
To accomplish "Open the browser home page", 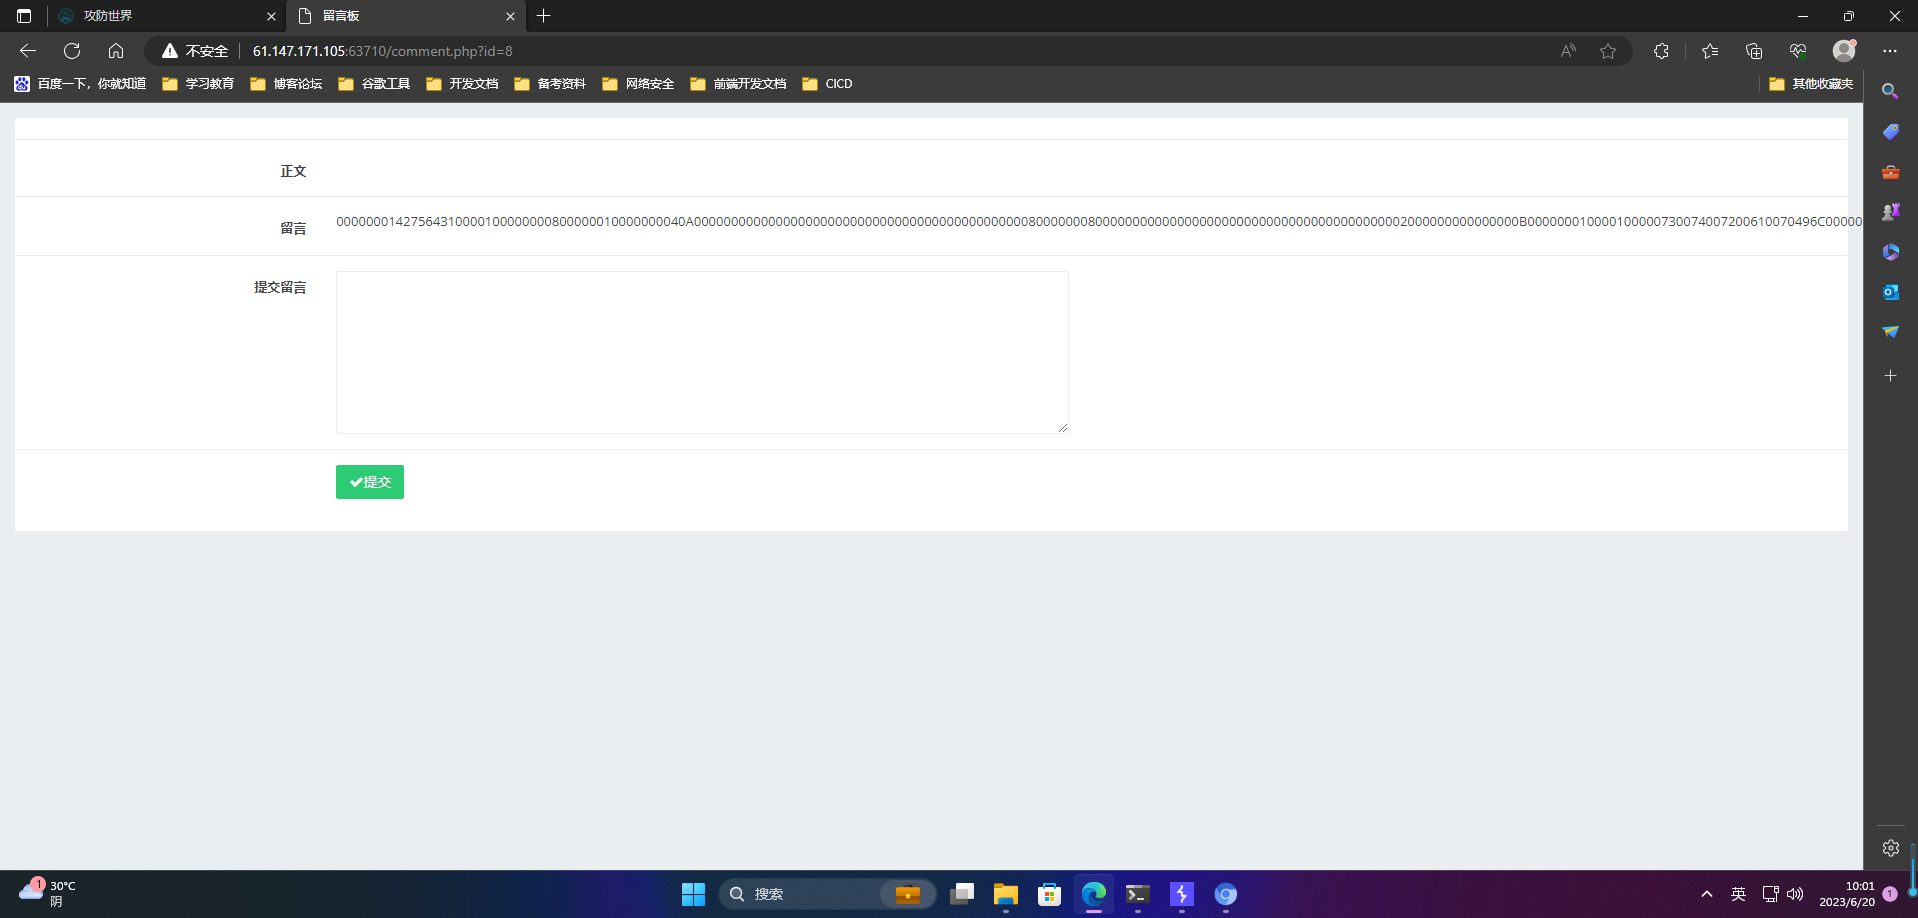I will pos(116,51).
